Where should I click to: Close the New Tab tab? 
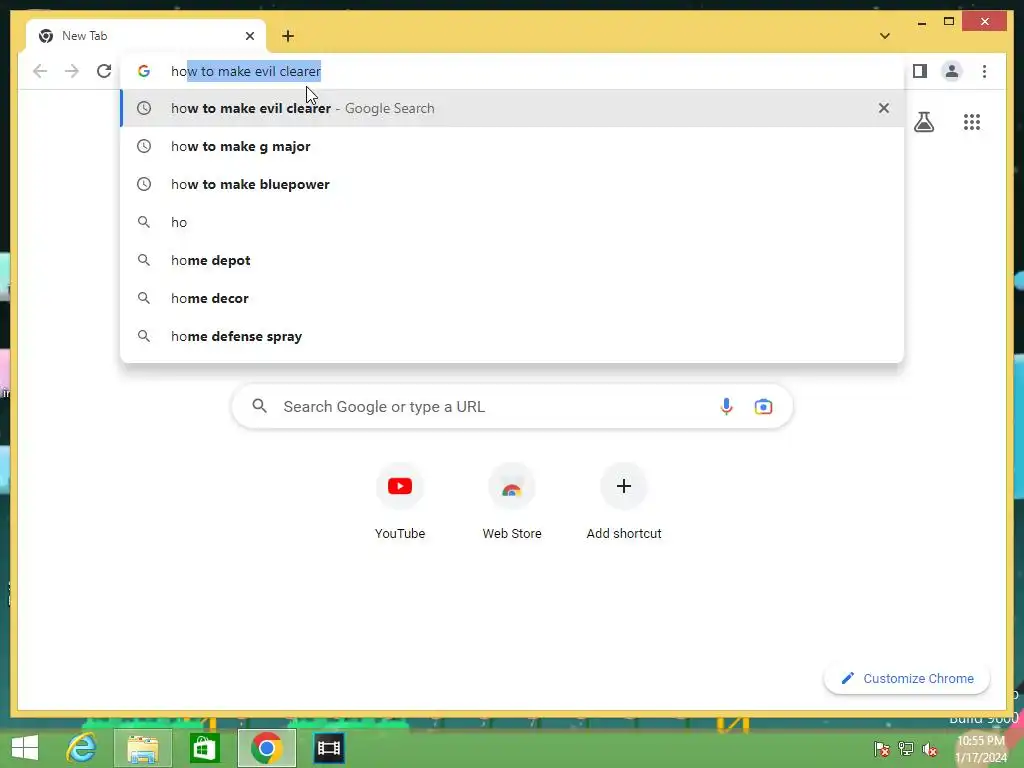coord(249,36)
